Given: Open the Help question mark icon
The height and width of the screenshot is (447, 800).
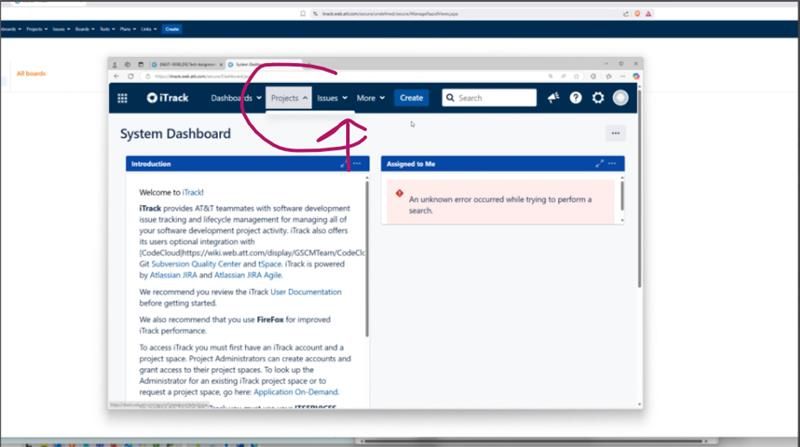Looking at the screenshot, I should [x=576, y=97].
